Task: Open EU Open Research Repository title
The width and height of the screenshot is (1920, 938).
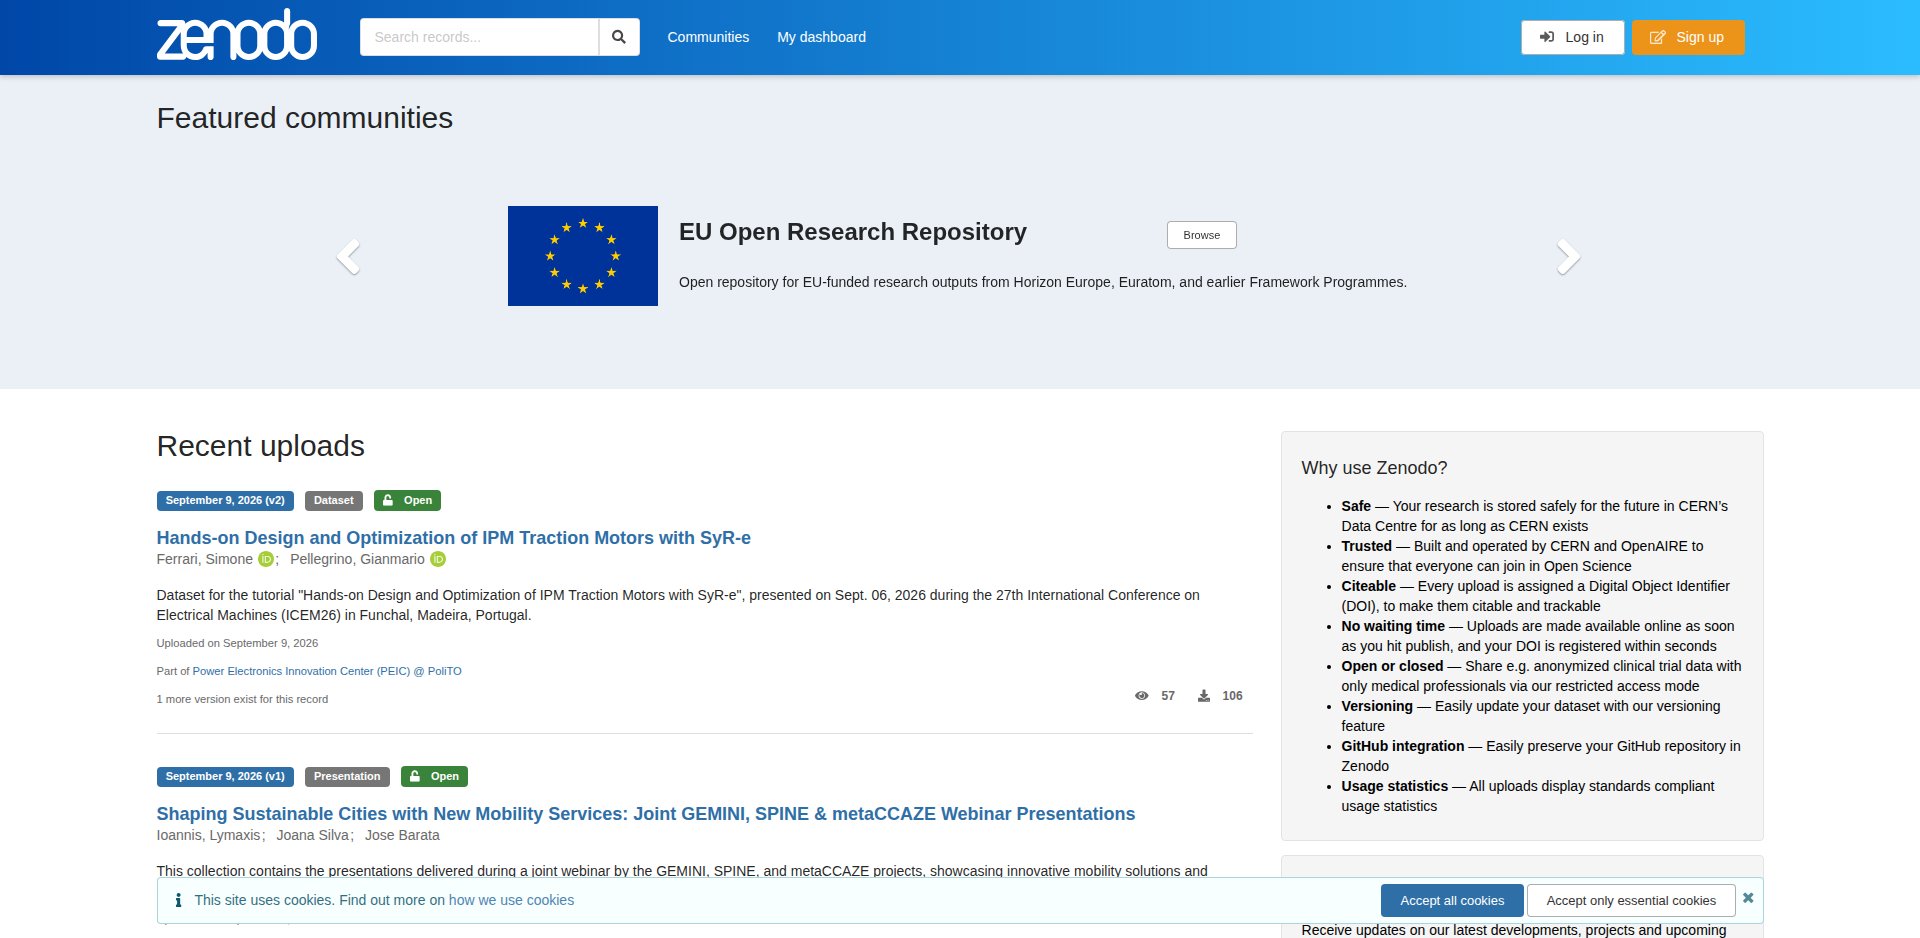Action: [853, 232]
